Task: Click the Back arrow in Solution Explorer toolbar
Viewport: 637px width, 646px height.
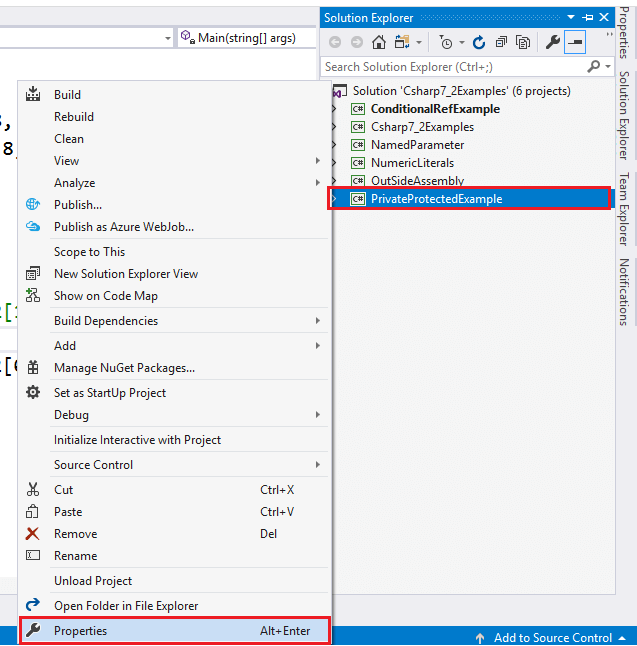Action: (x=335, y=42)
